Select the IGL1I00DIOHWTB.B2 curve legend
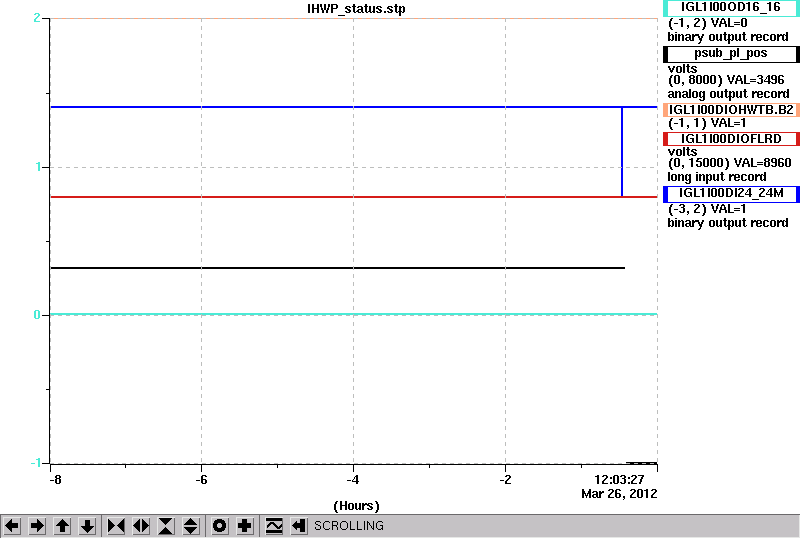This screenshot has height=538, width=800. point(731,110)
